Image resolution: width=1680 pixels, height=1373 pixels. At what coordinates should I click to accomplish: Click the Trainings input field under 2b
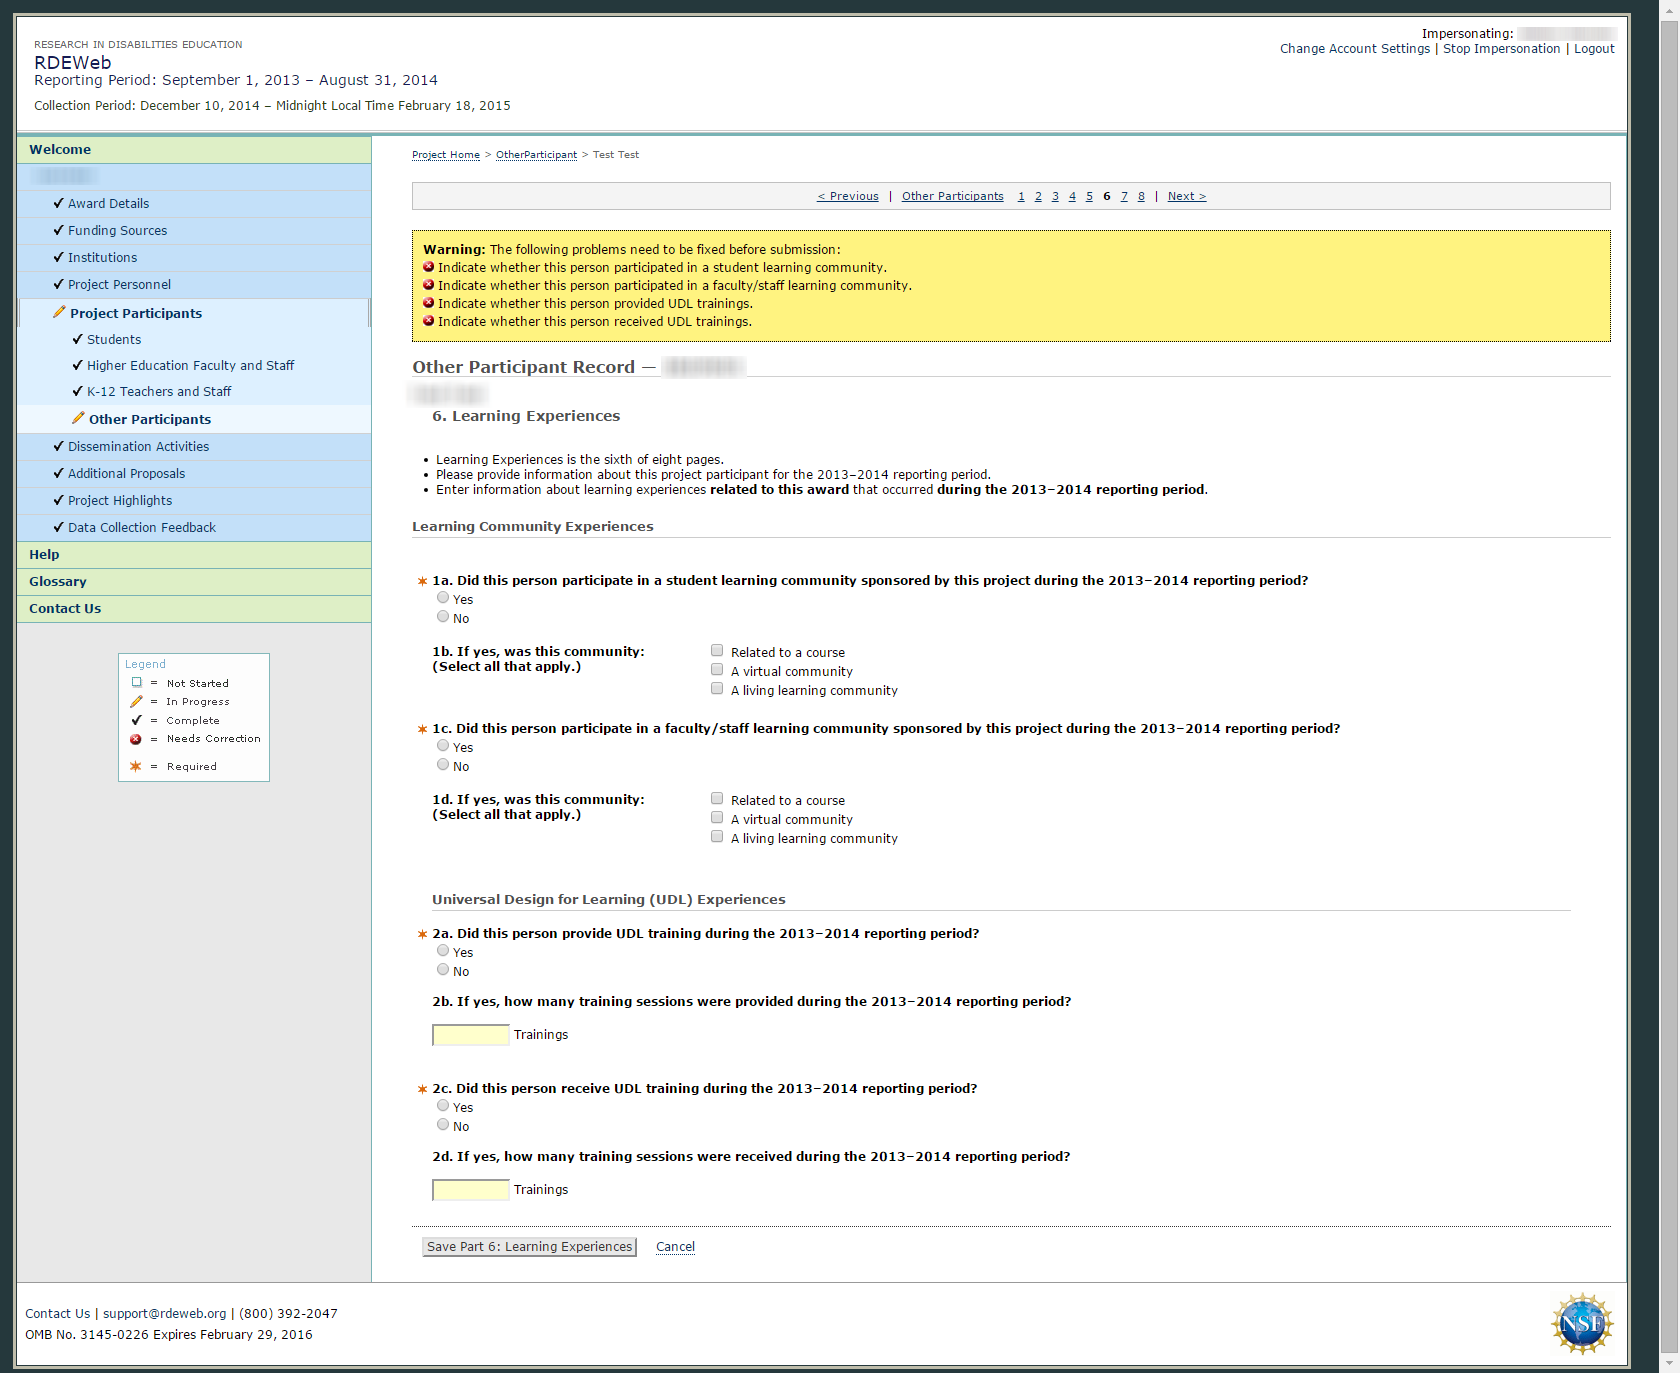[x=470, y=1035]
